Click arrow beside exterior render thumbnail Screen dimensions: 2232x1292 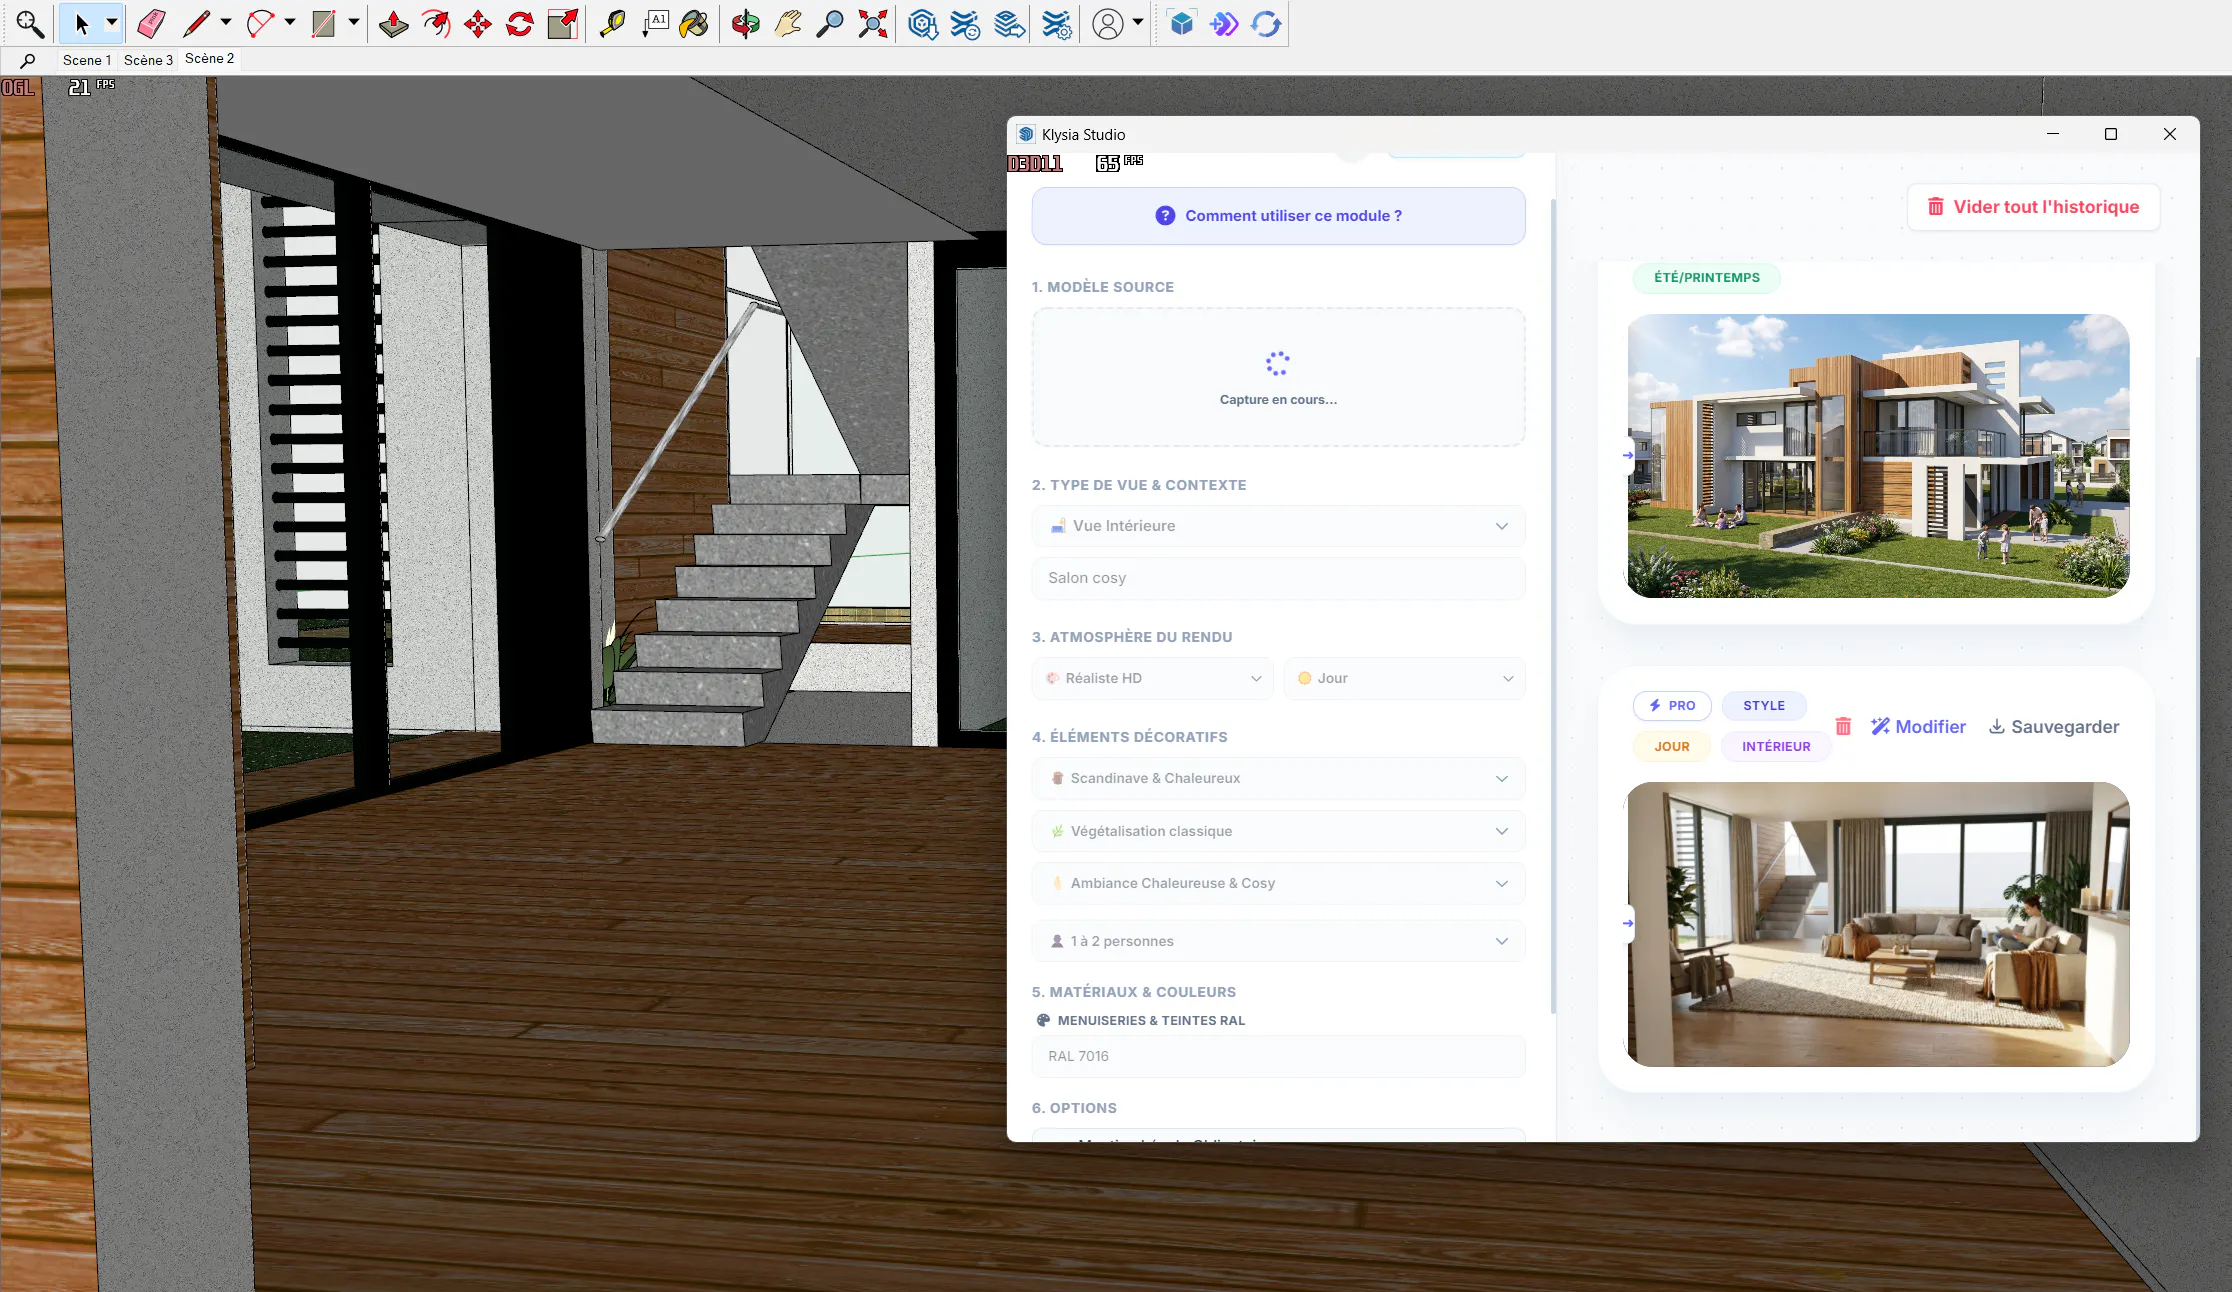coord(1628,455)
